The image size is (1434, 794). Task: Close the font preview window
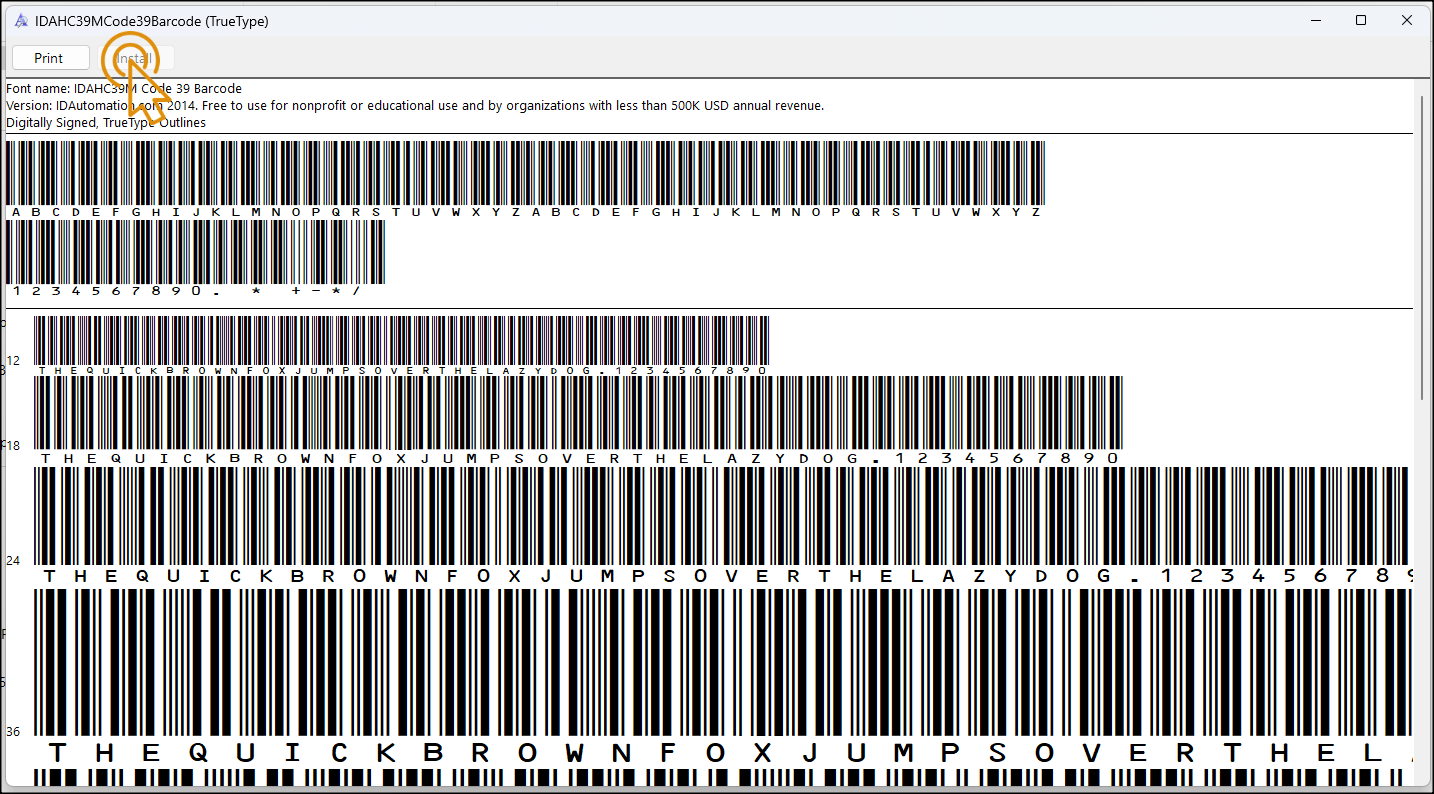(1407, 20)
